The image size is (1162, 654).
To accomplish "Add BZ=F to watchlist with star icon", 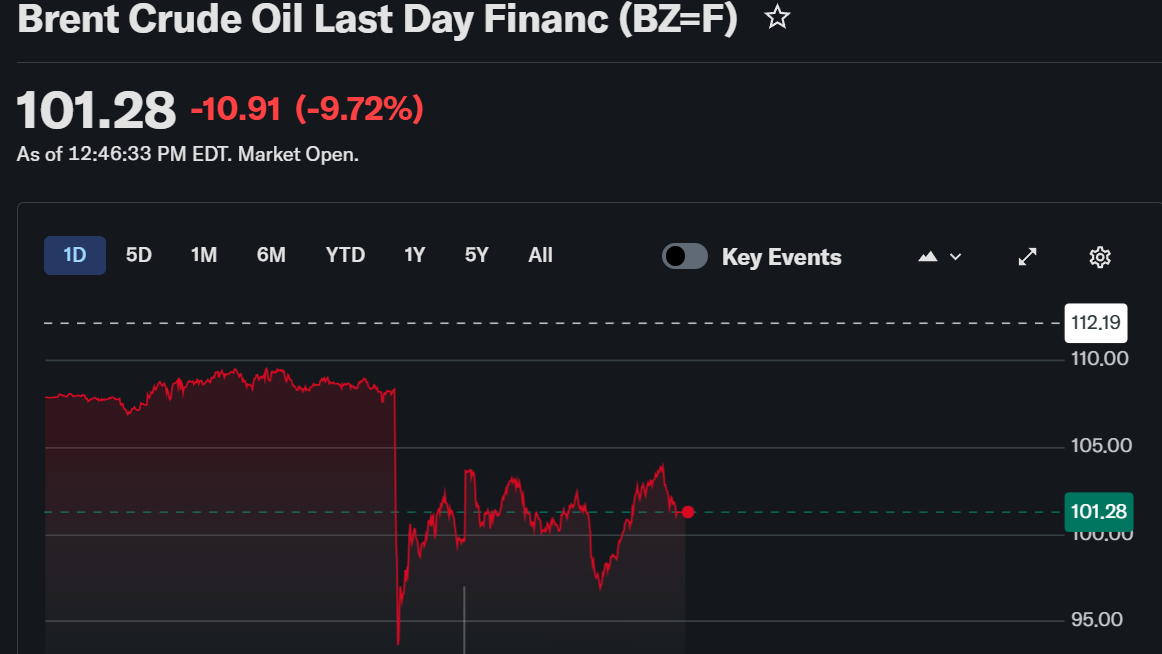I will (x=777, y=17).
